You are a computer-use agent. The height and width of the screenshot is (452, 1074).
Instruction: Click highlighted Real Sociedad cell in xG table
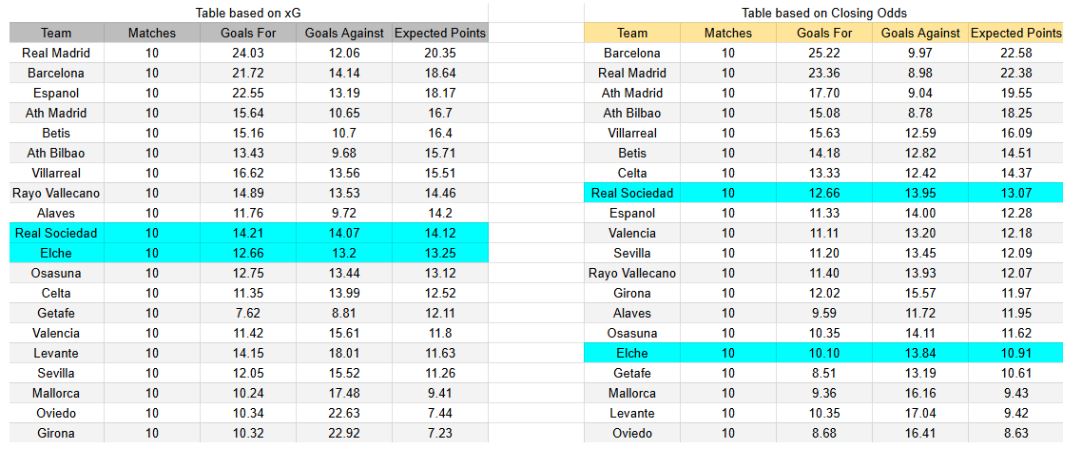point(55,233)
